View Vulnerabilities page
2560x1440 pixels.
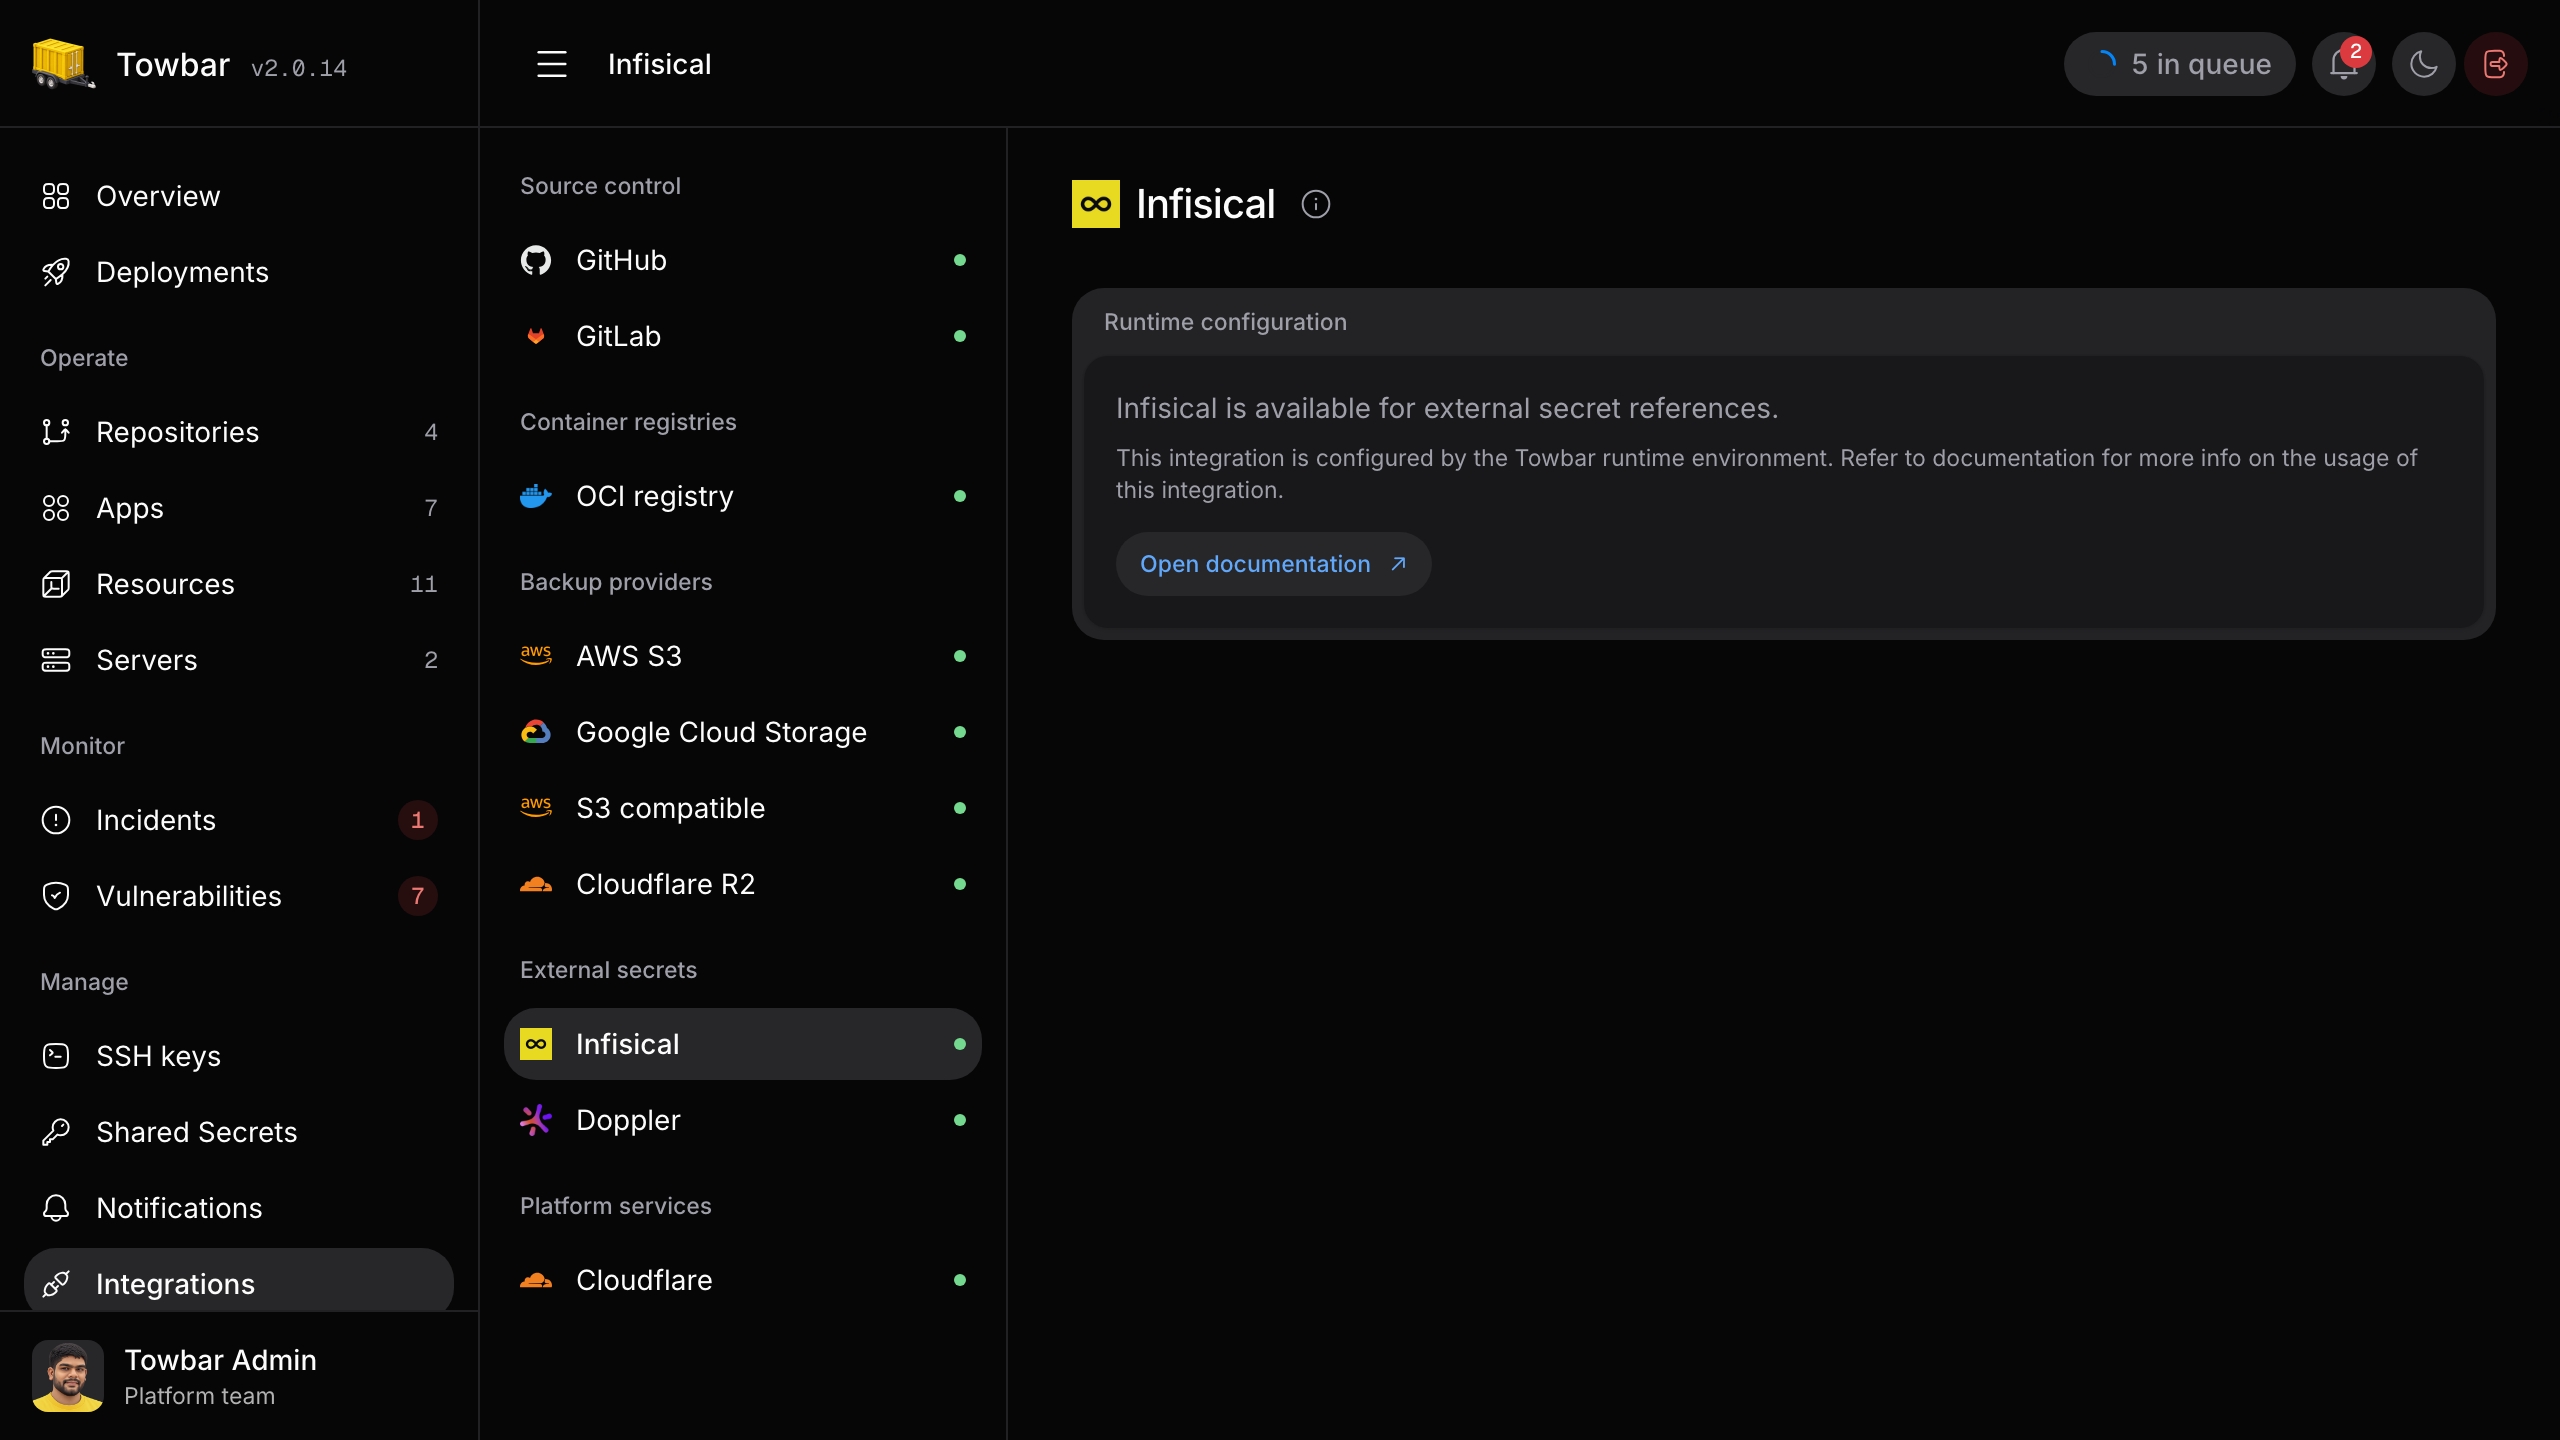[239, 896]
